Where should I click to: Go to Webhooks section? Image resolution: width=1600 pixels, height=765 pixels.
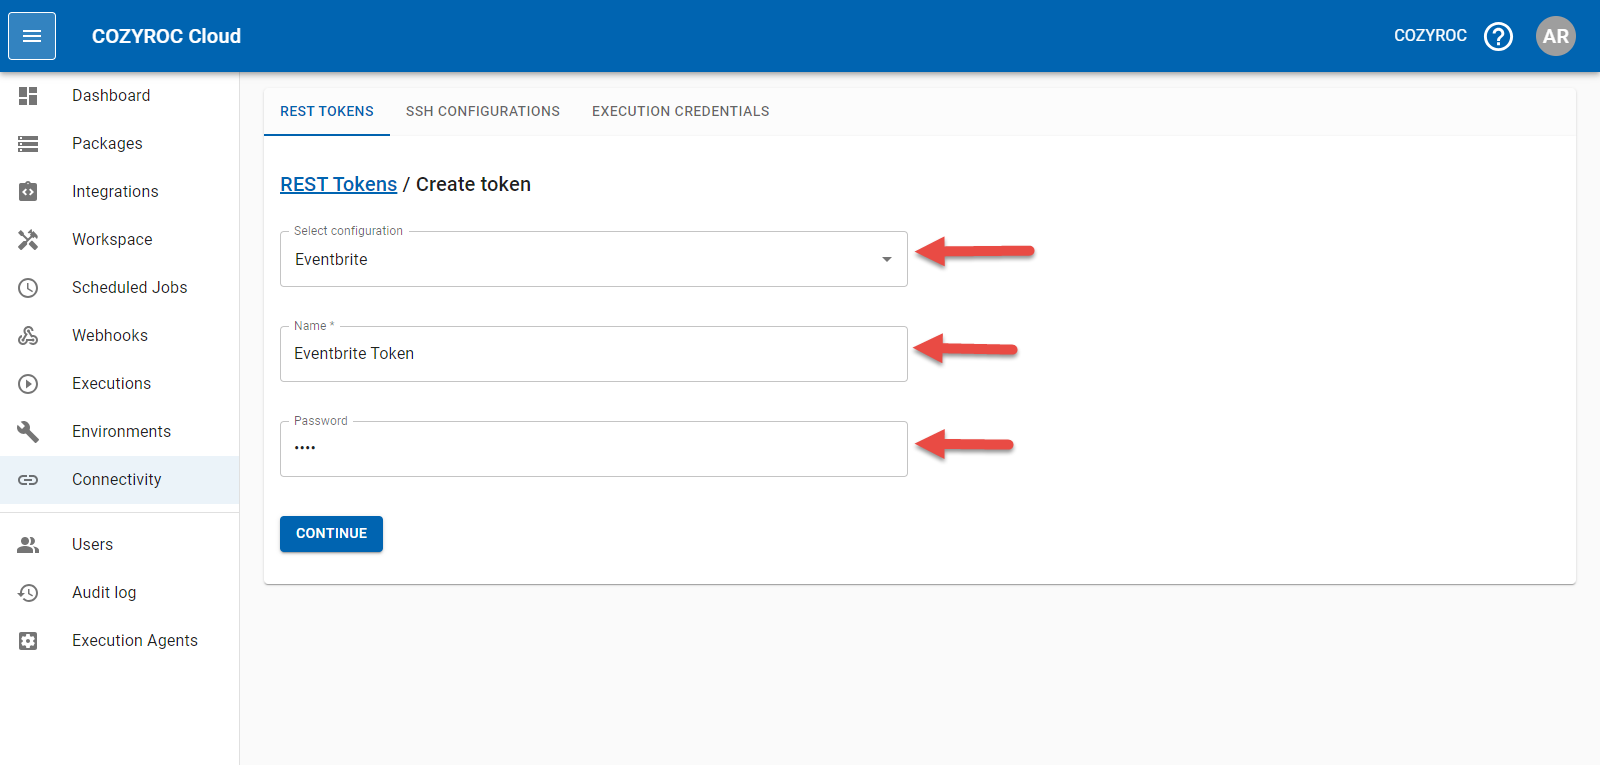(x=120, y=336)
